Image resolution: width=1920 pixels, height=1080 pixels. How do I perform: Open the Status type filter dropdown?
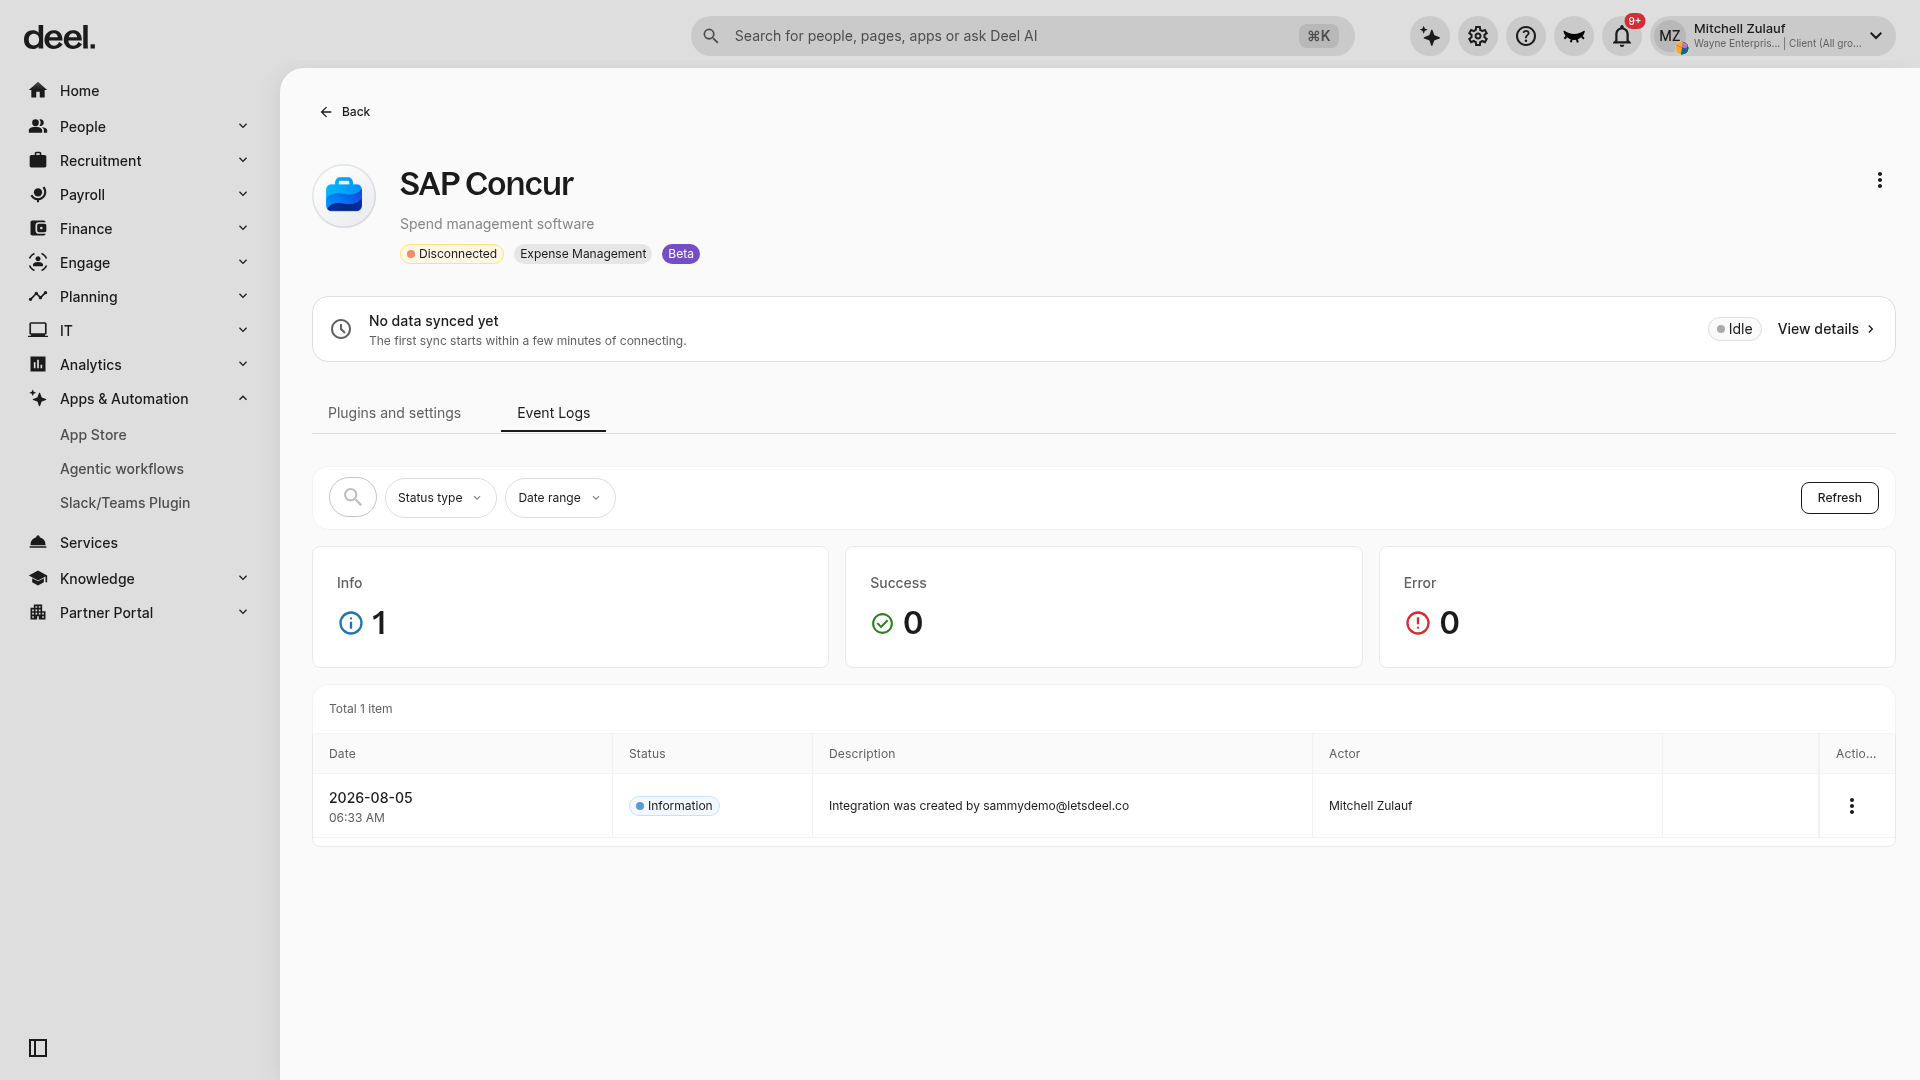point(440,498)
